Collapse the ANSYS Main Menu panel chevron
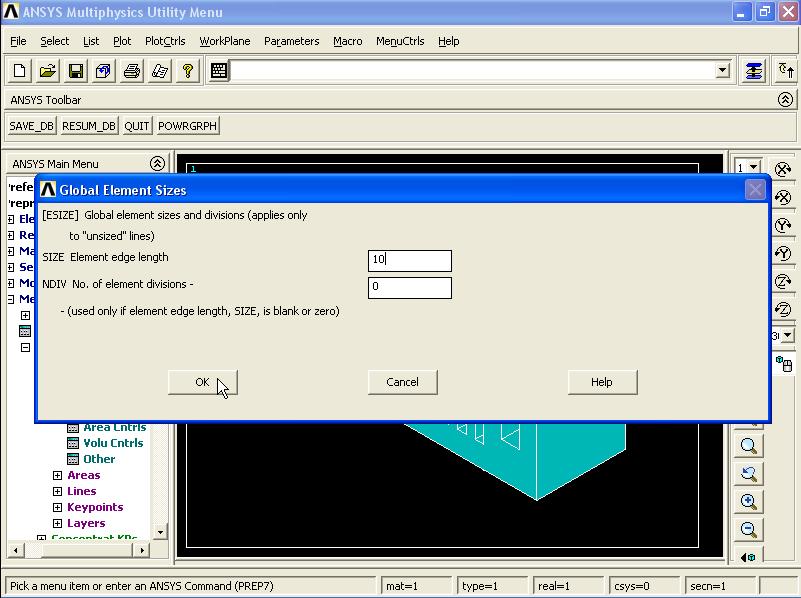Screen dimensions: 801x598 coord(155,163)
